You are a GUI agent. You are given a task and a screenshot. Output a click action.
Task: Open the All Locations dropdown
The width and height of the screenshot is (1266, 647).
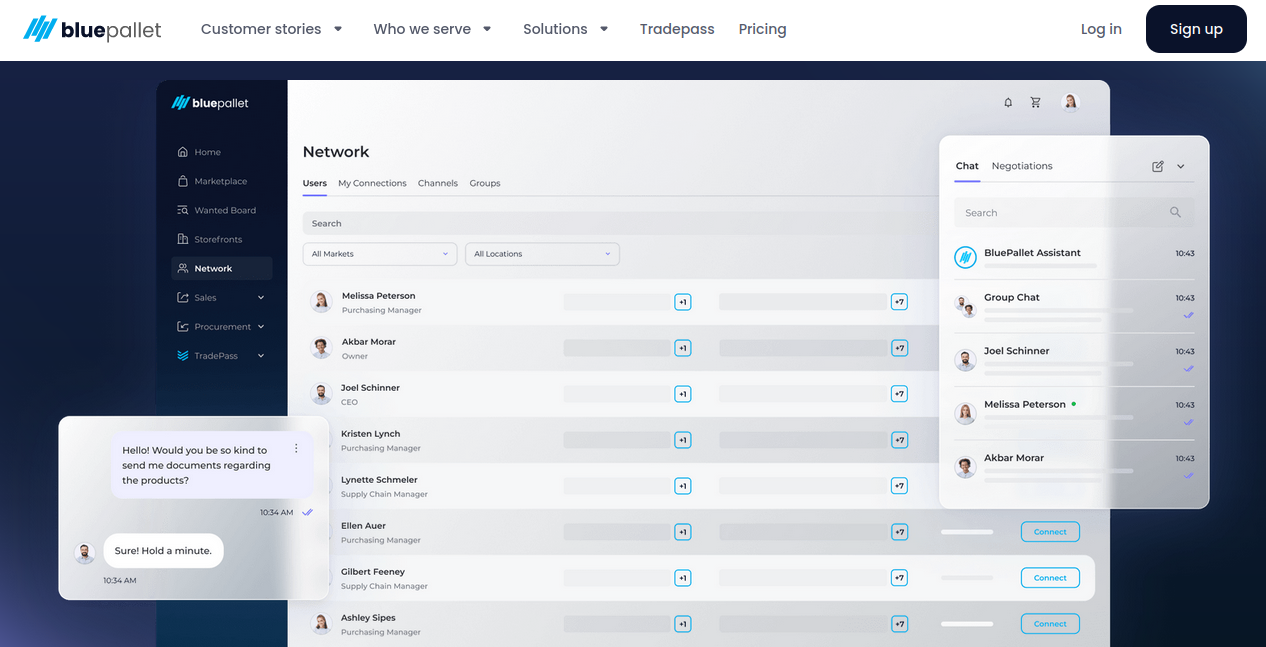tap(542, 254)
